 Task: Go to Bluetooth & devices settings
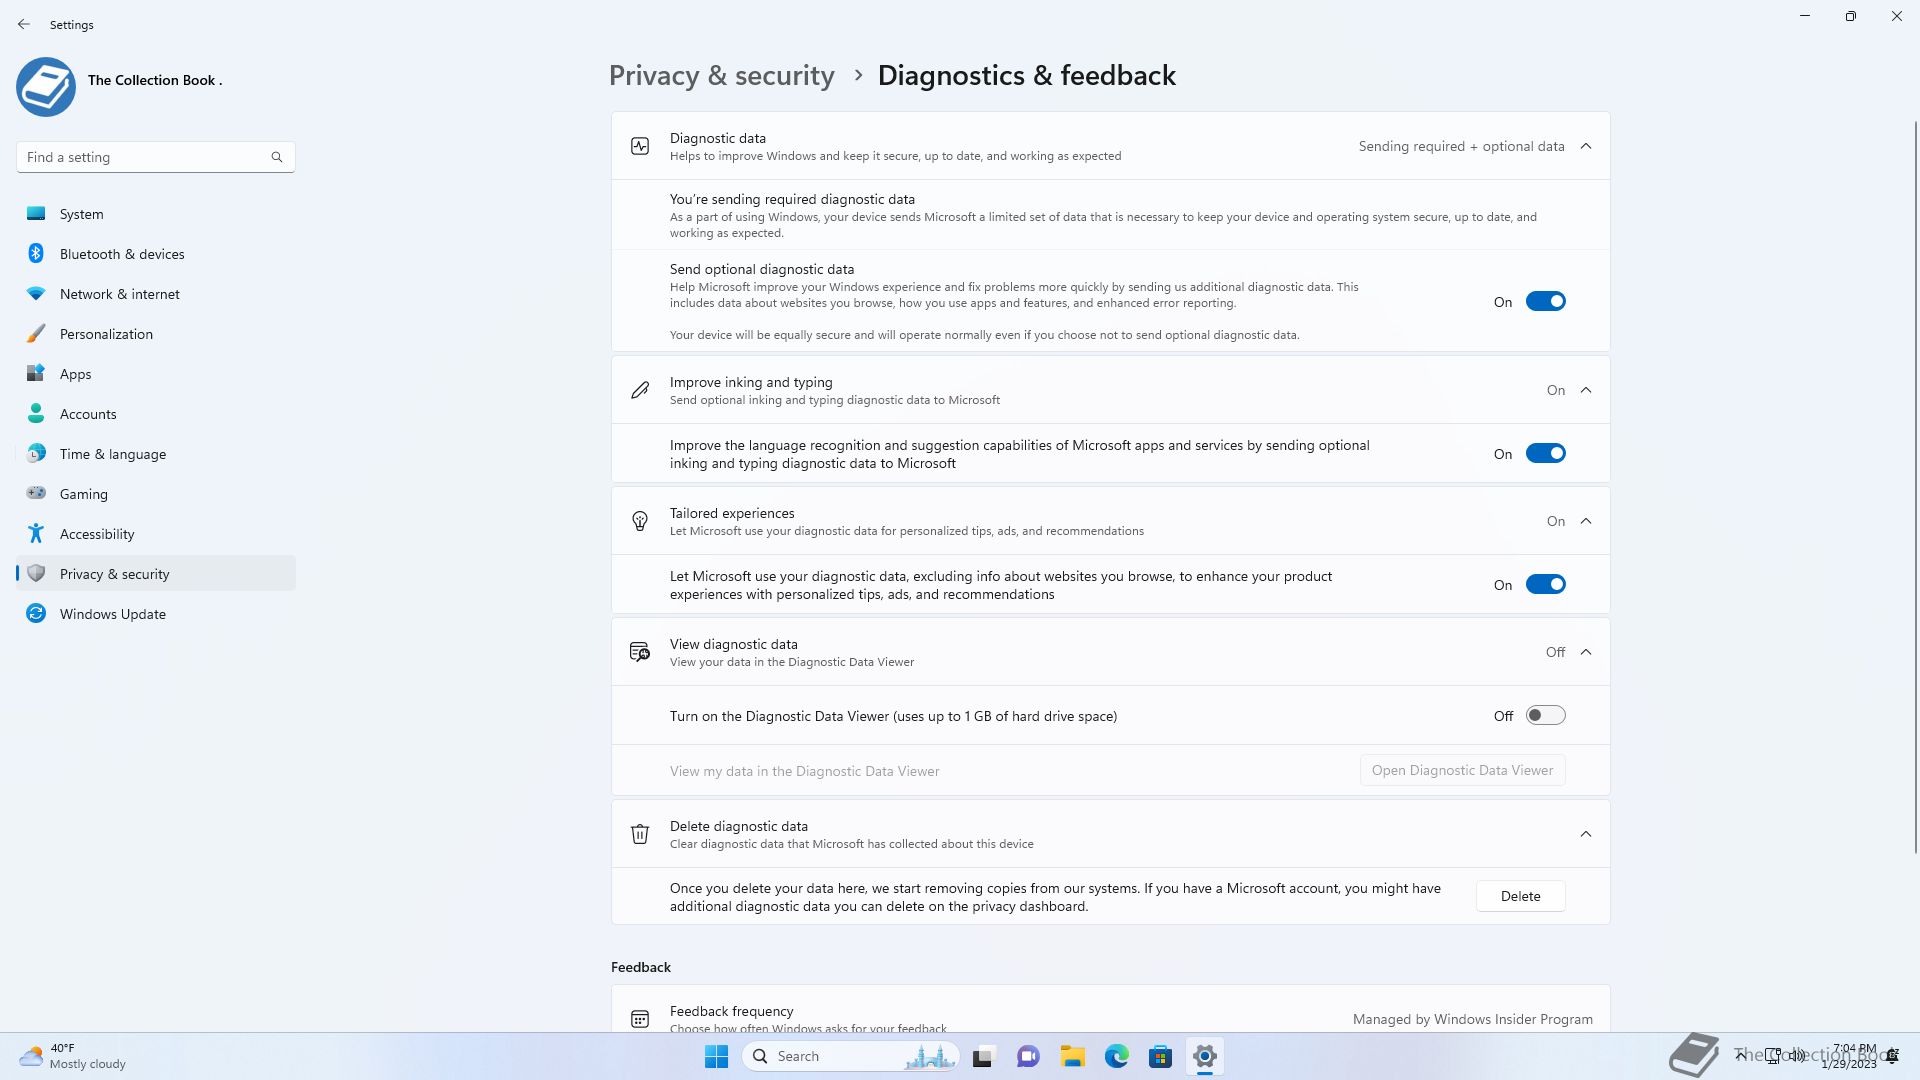coord(156,254)
